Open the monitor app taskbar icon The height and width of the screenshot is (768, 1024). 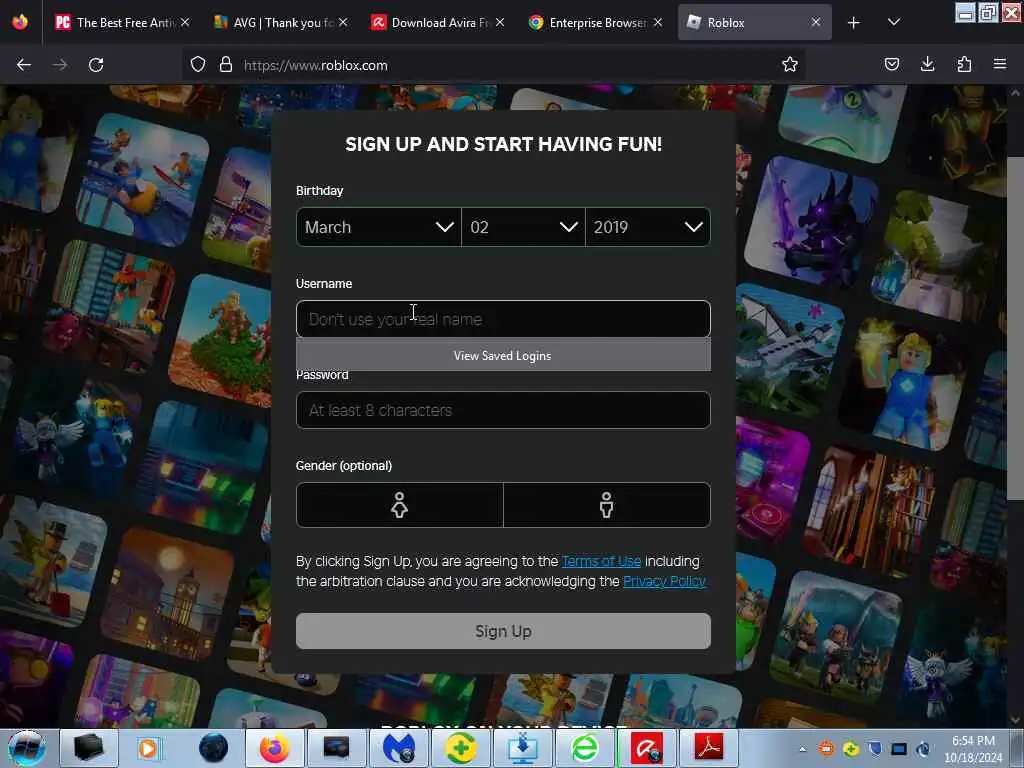tap(336, 748)
